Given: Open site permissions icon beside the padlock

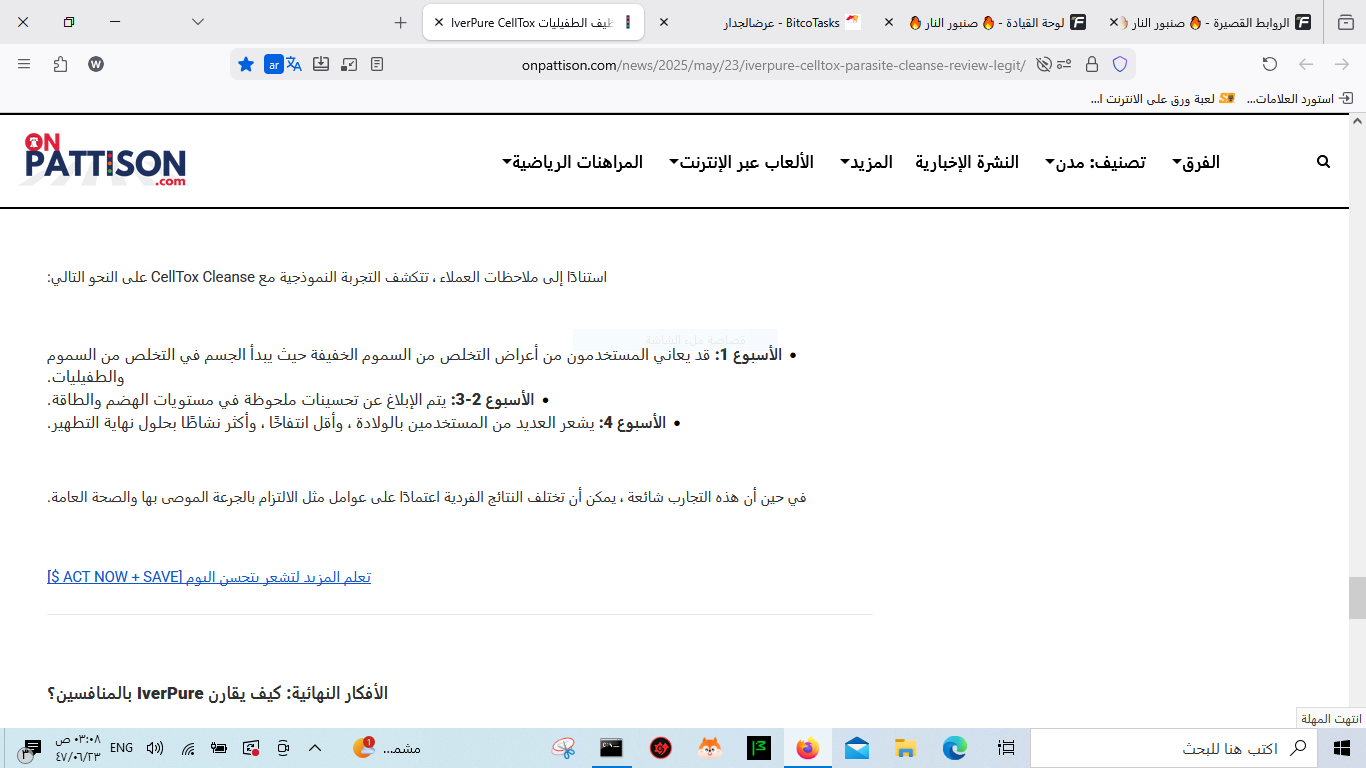Looking at the screenshot, I should 1064,64.
